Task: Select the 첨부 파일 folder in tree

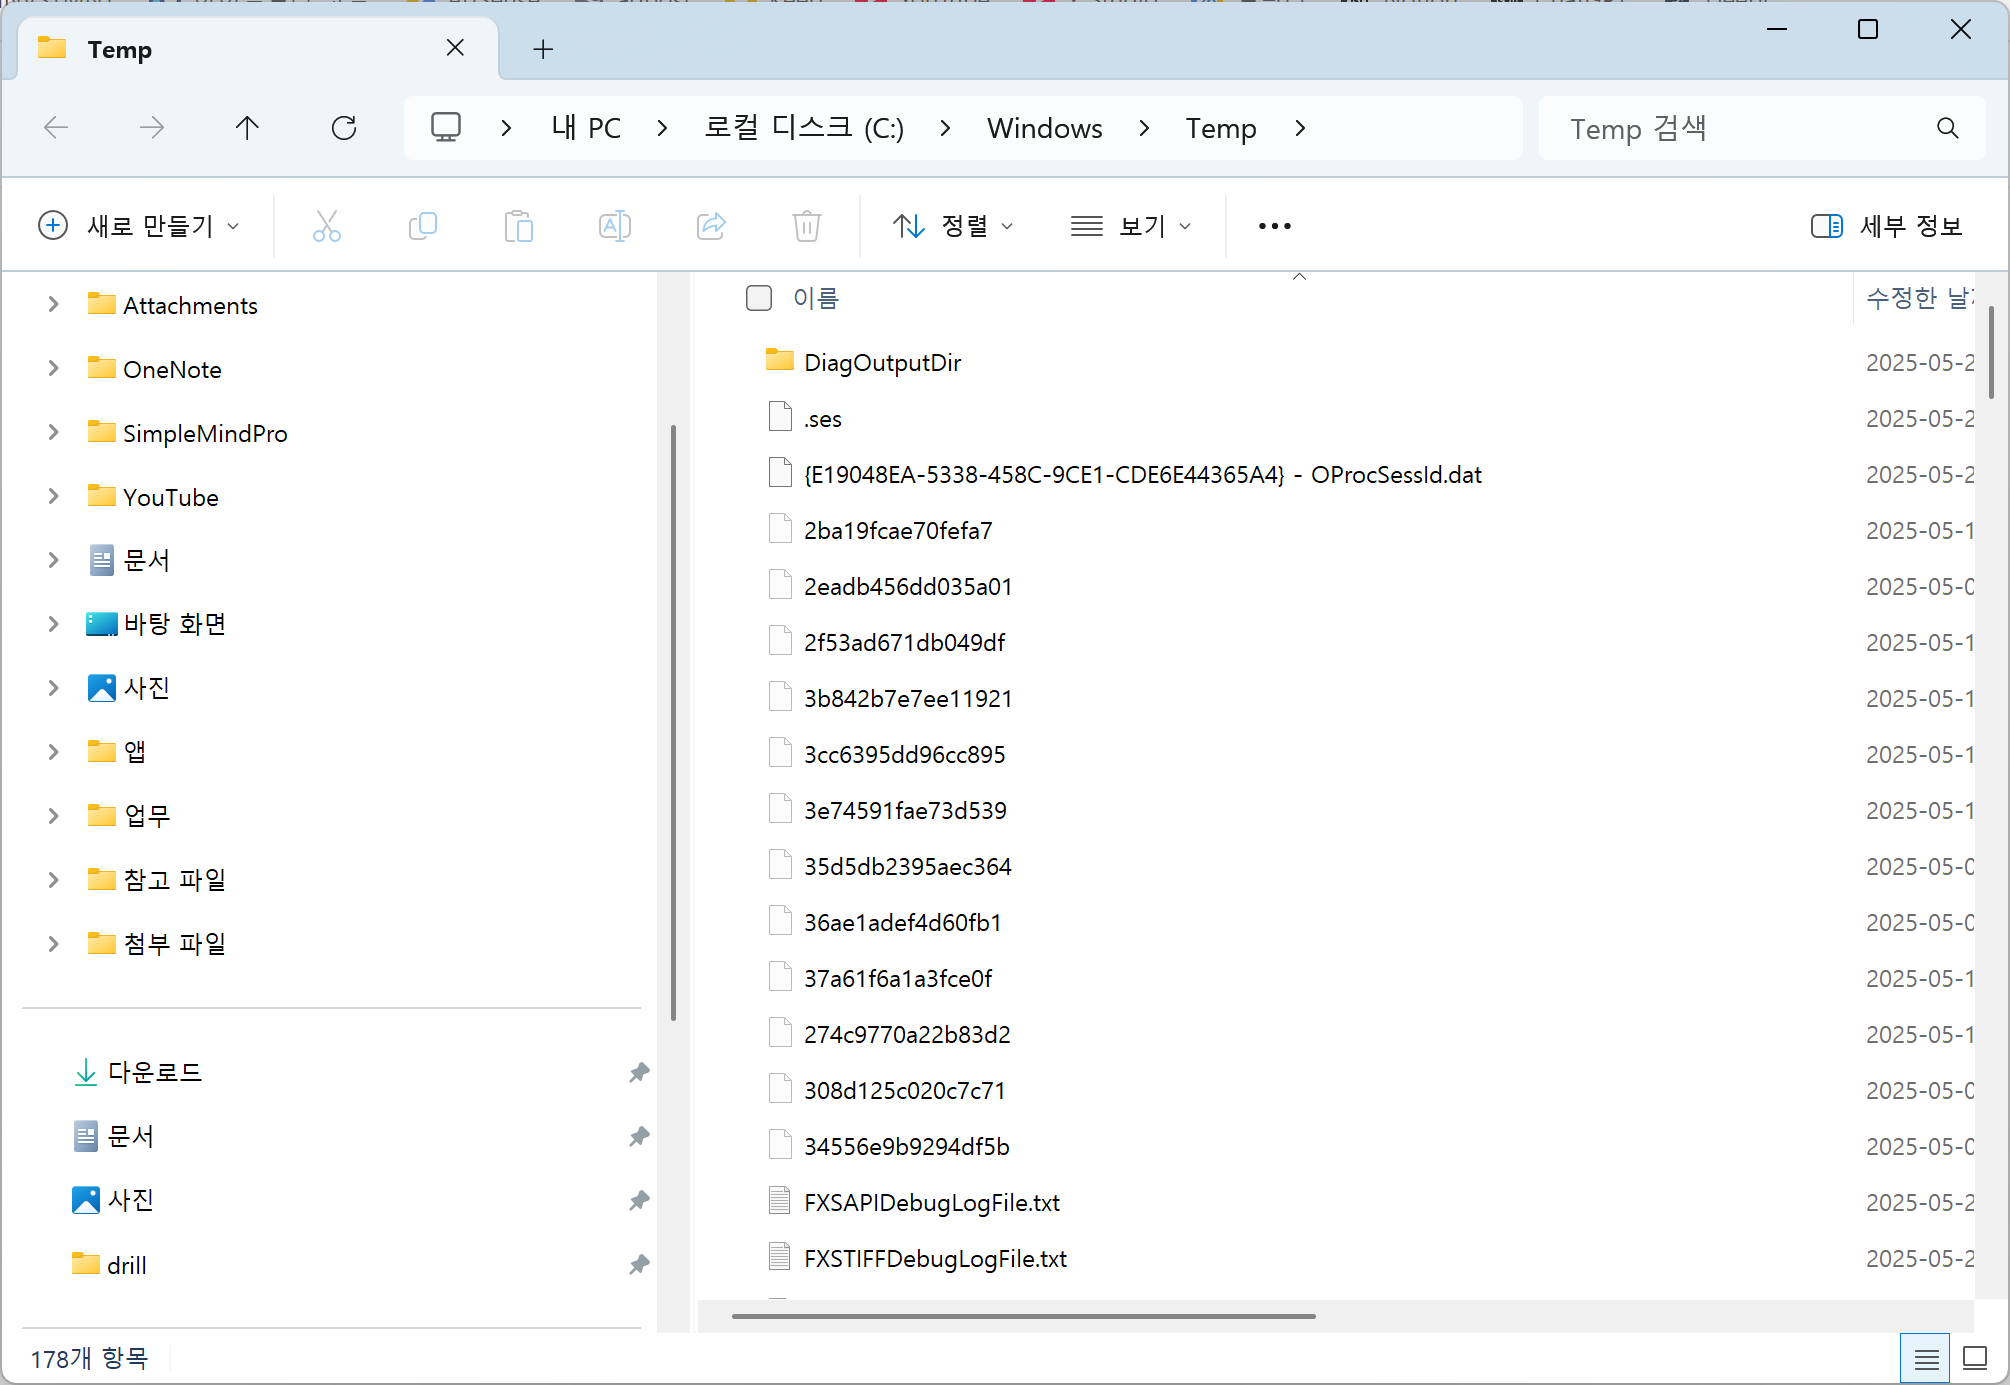Action: pos(174,944)
